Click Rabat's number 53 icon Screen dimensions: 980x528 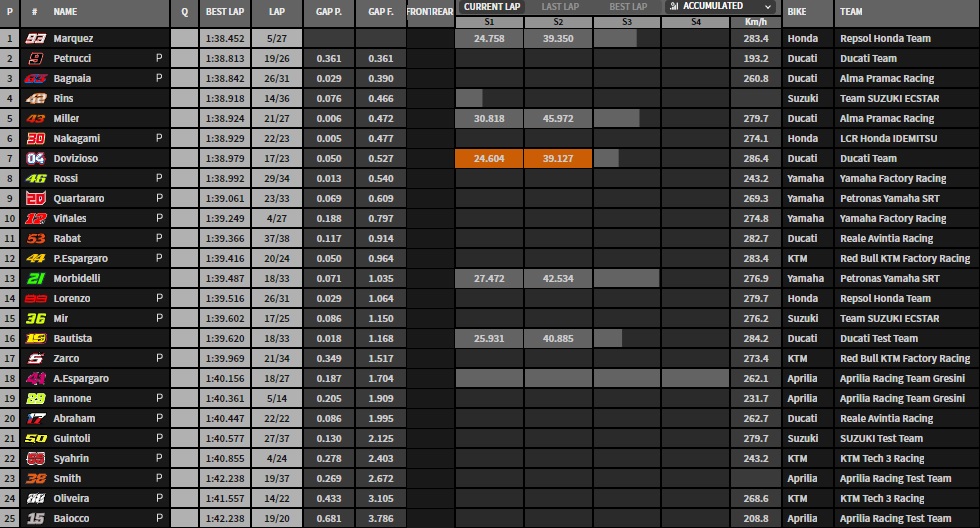coord(36,239)
